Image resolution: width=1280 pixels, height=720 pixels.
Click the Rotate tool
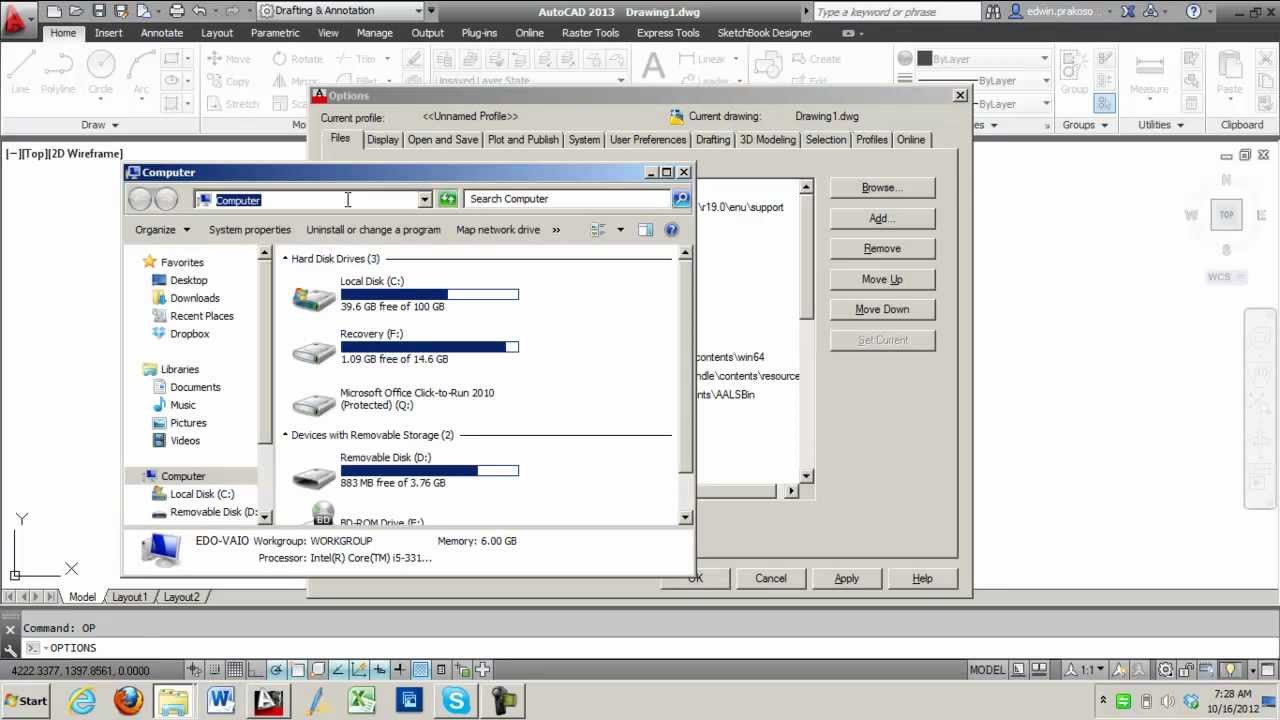point(297,59)
